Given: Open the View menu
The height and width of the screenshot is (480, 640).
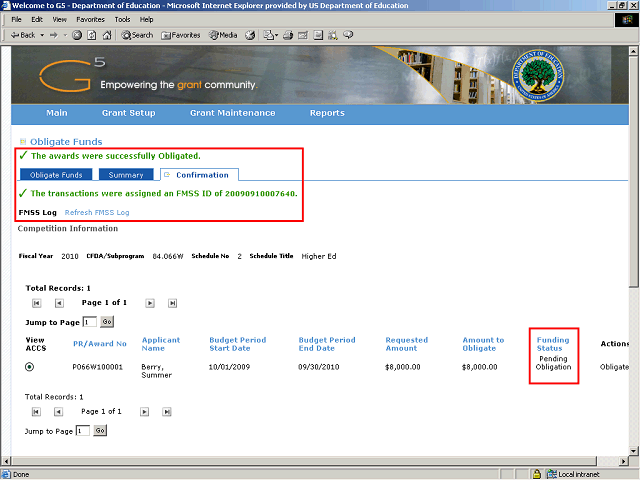Looking at the screenshot, I should (60, 20).
